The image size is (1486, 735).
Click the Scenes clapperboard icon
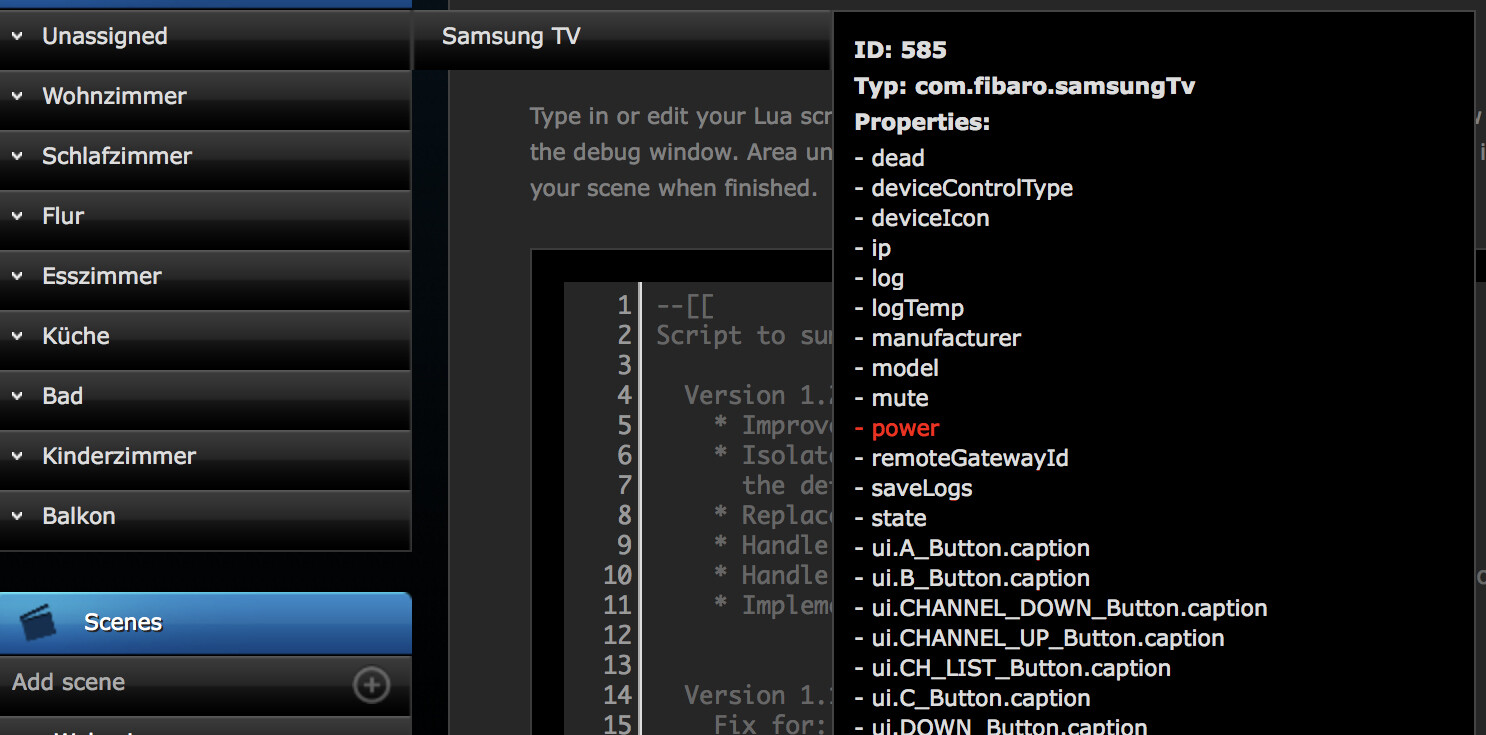coord(39,622)
